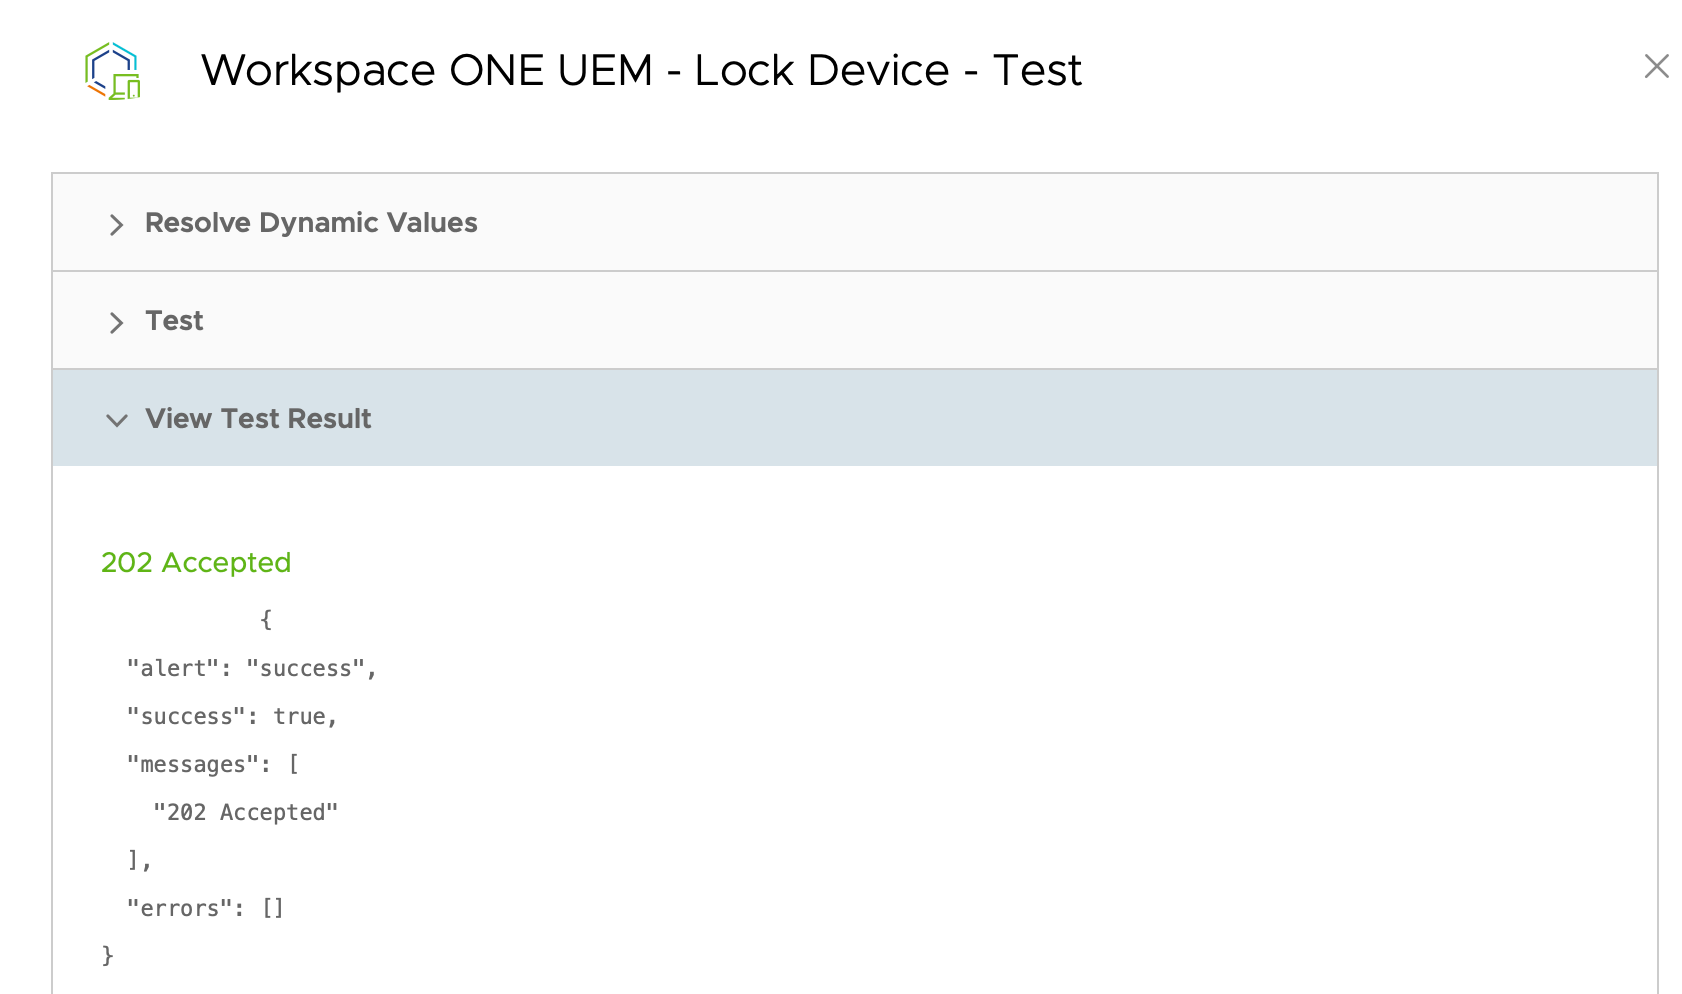Click the green 202 Accepted status text
Screen dimensions: 1682x994
pyautogui.click(x=196, y=563)
